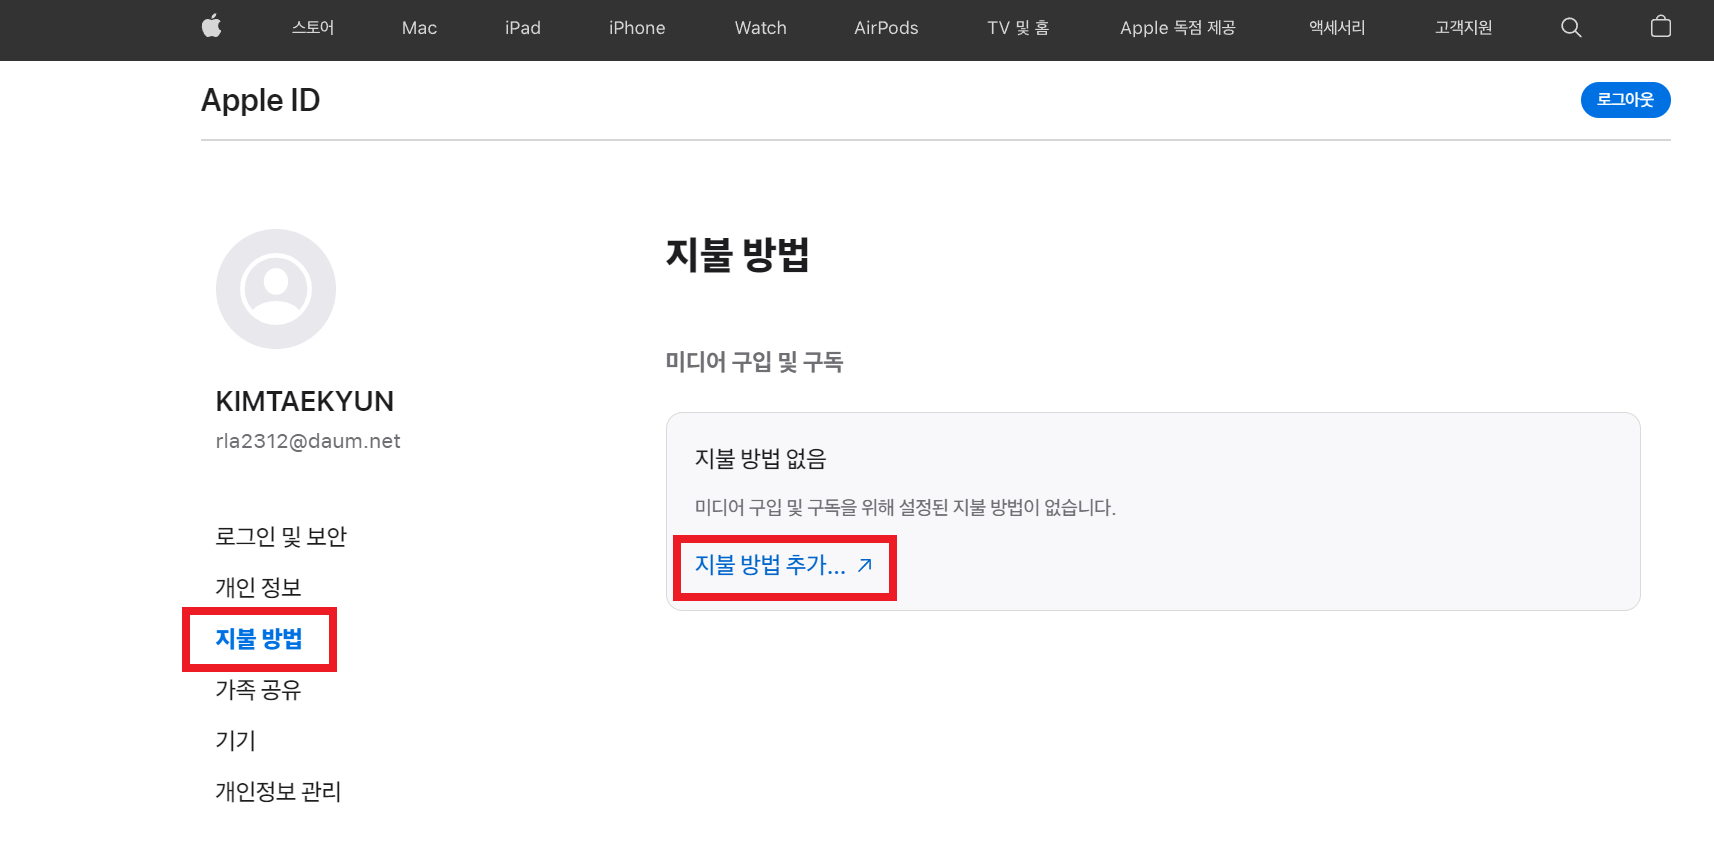Click the 지불 방법 추가... link
The height and width of the screenshot is (853, 1714).
[x=784, y=565]
